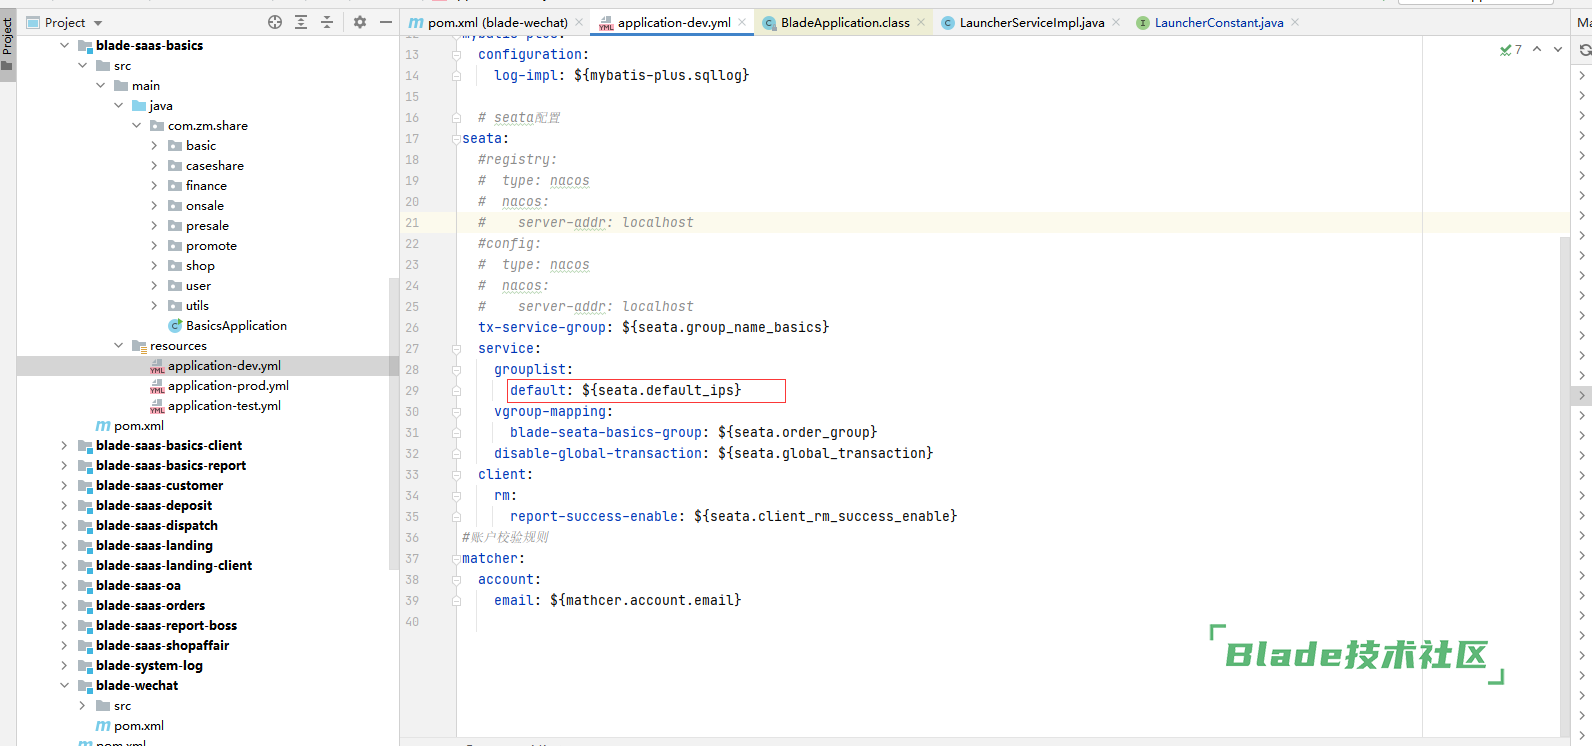The image size is (1592, 746).
Task: Open the Project view dropdown
Action: point(64,22)
